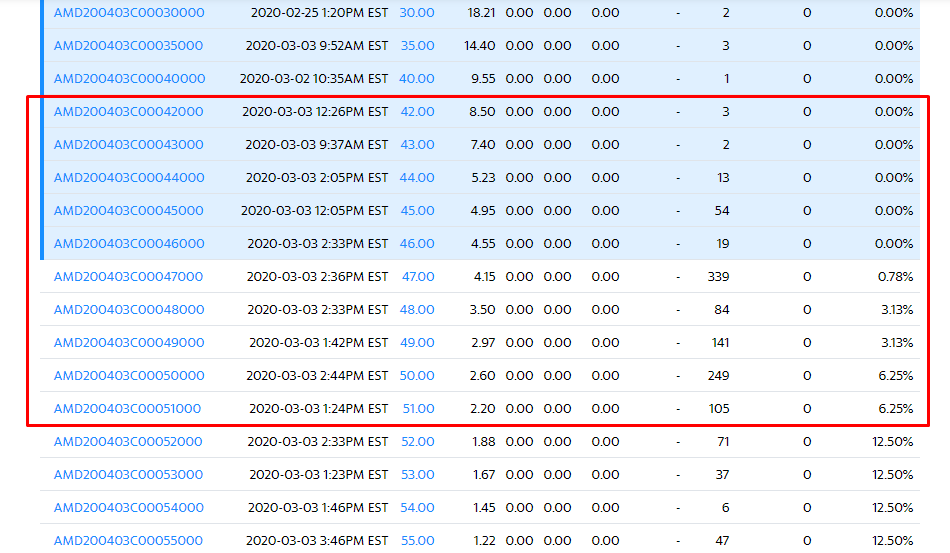
Task: Select the 43.00 strike price link
Action: [417, 145]
